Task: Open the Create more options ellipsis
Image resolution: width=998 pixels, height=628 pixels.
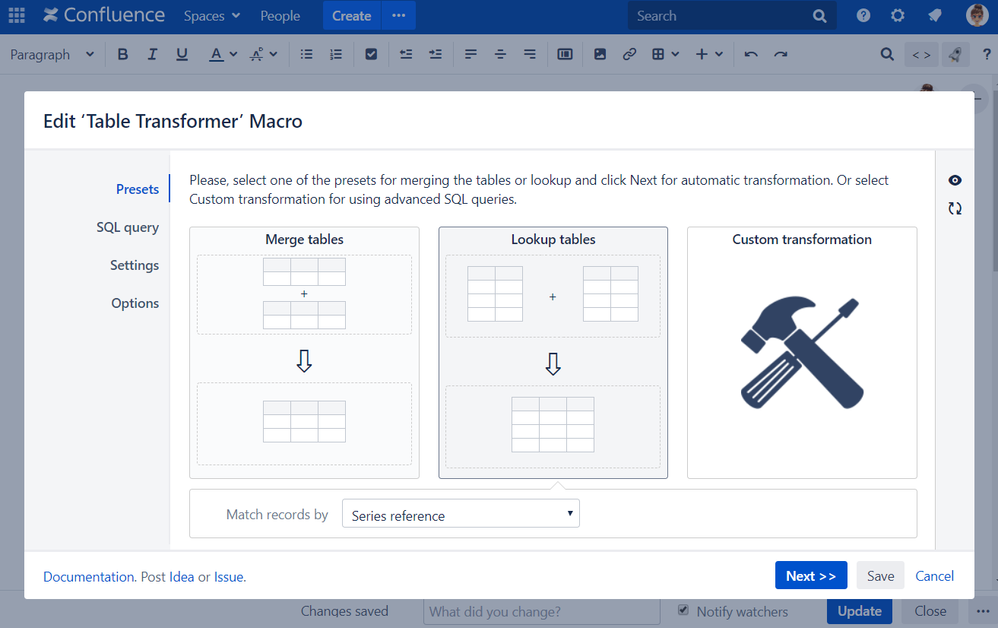Action: (398, 15)
